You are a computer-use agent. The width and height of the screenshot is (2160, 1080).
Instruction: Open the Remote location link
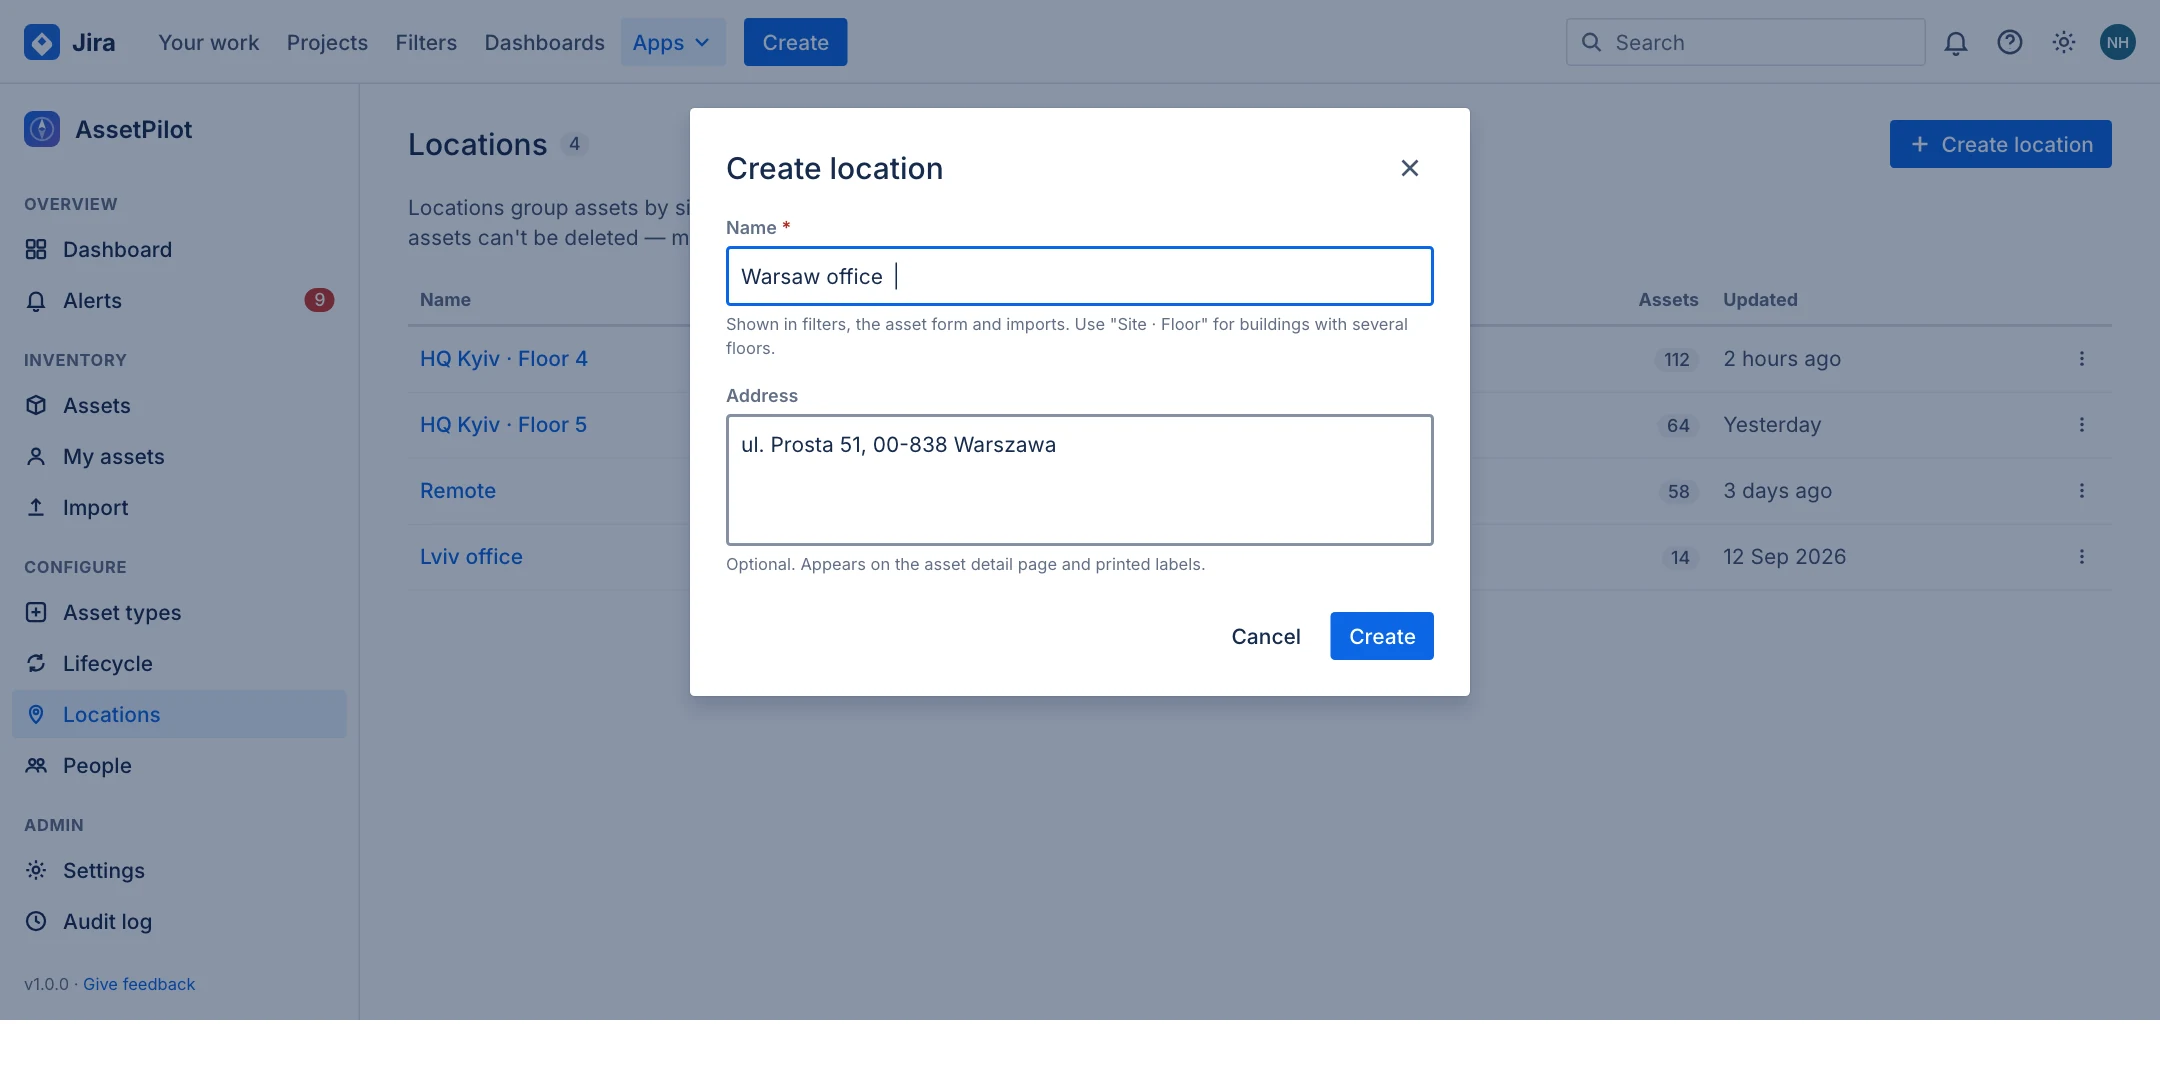pyautogui.click(x=458, y=490)
